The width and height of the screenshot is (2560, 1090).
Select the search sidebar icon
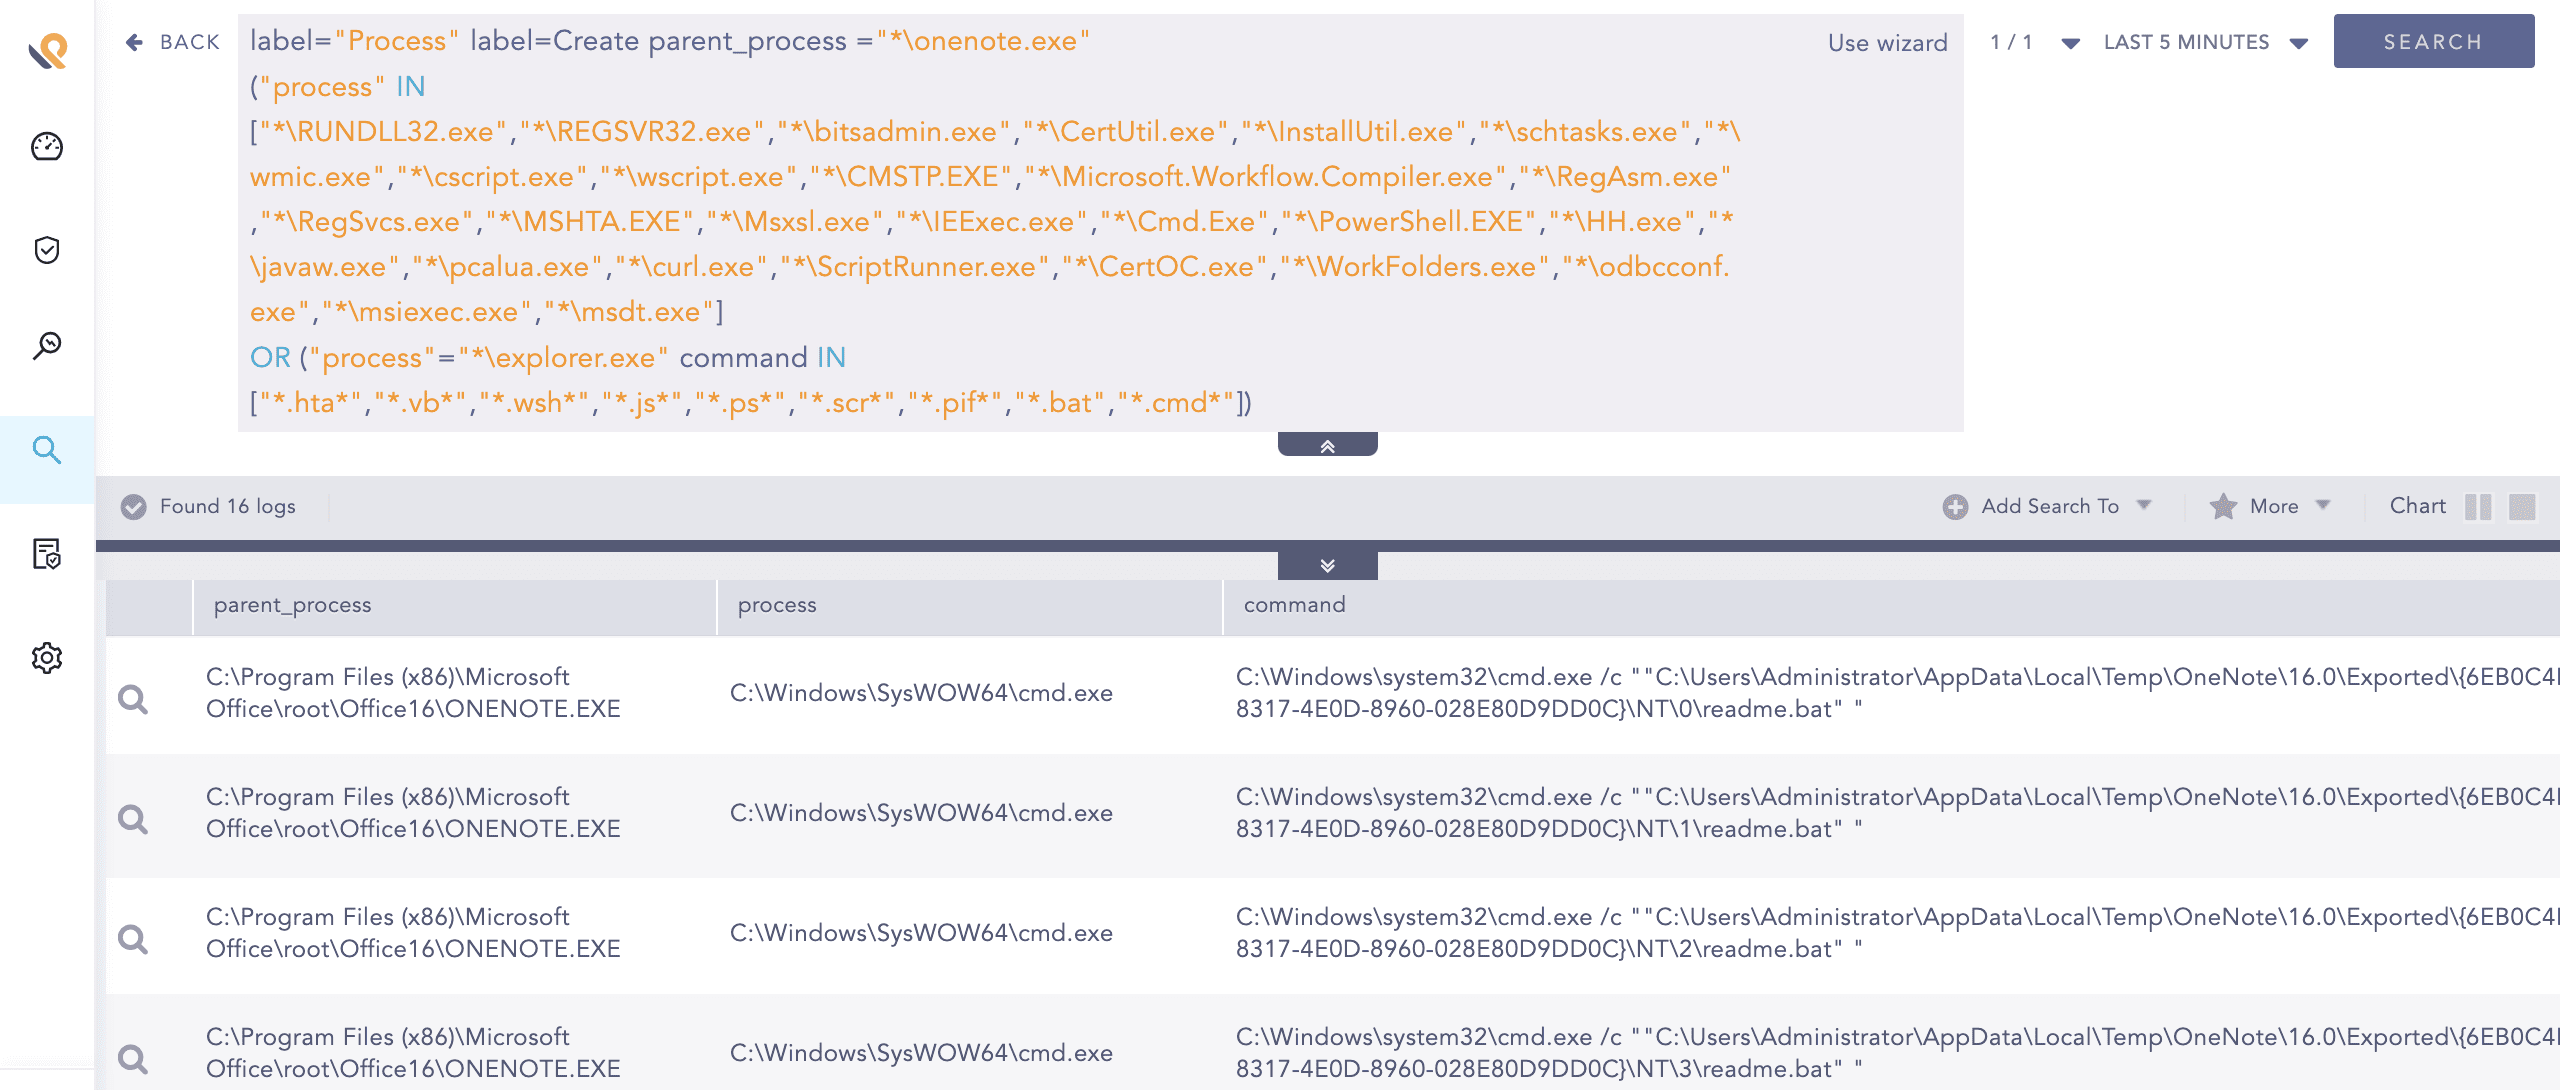click(x=47, y=450)
